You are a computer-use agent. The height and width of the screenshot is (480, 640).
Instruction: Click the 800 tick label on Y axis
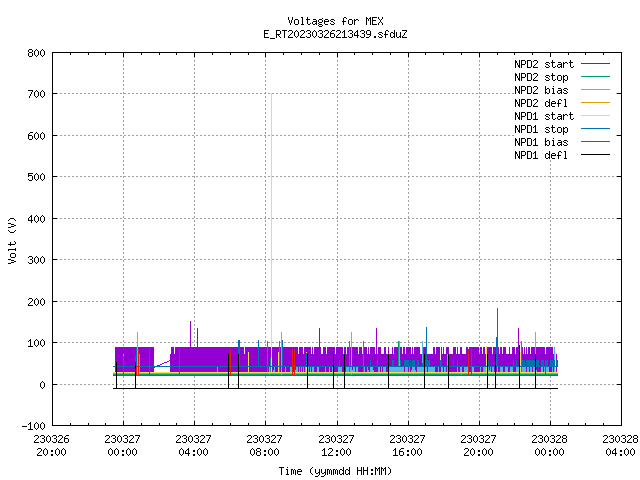click(36, 53)
